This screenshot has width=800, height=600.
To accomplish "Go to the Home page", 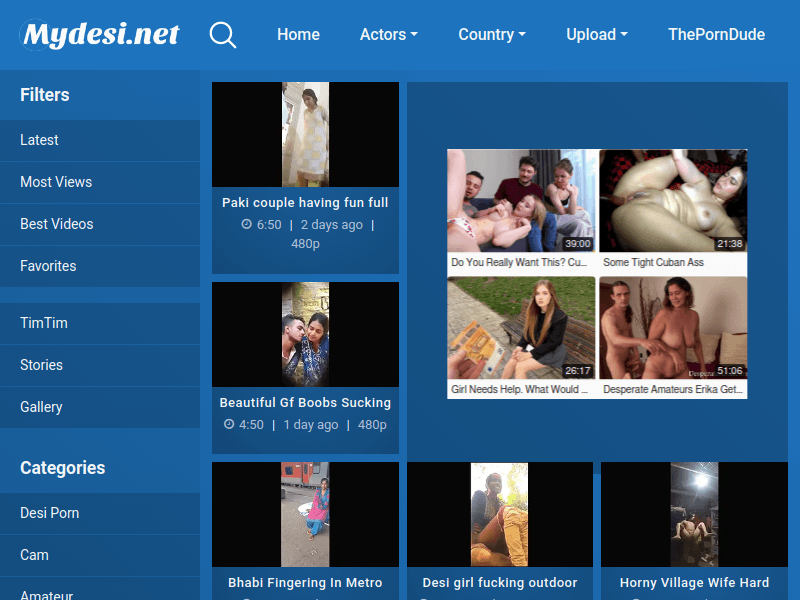I will pos(298,35).
